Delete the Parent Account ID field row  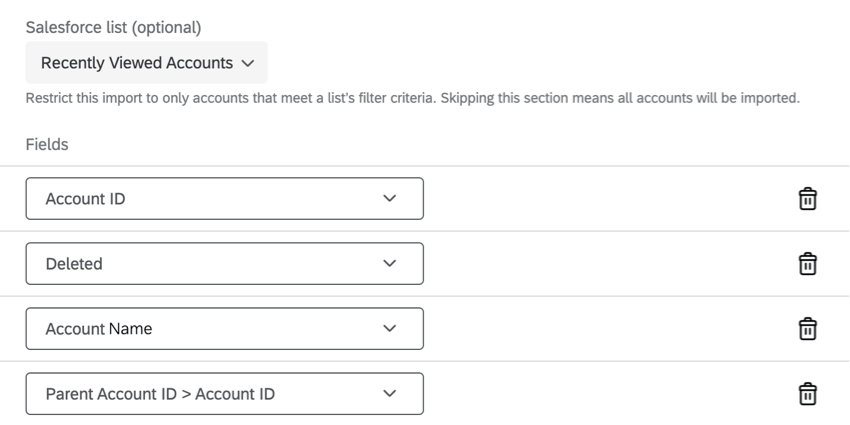click(807, 394)
